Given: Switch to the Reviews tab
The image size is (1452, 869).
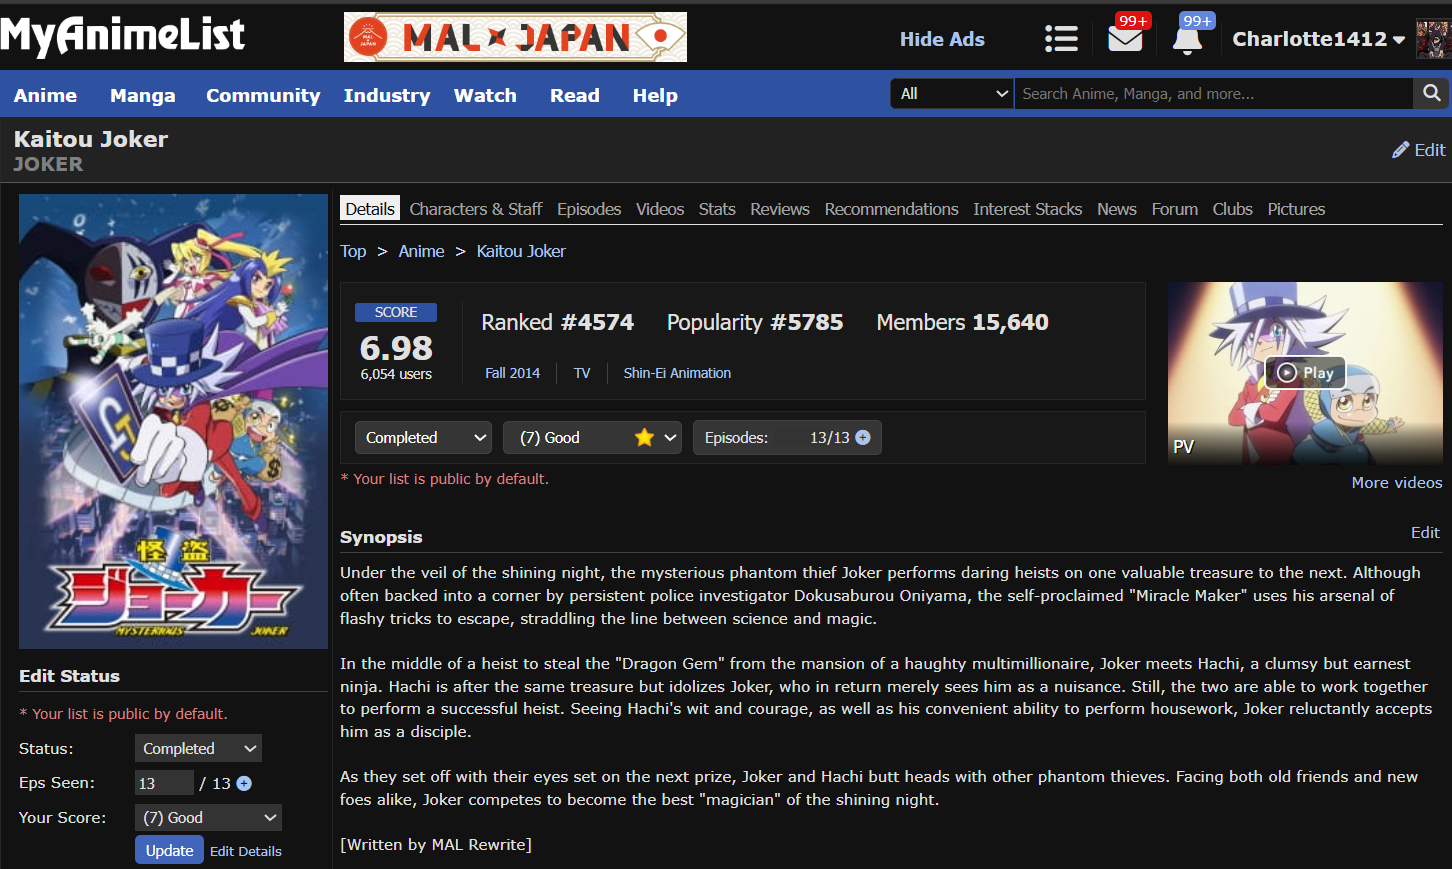Looking at the screenshot, I should pos(780,209).
